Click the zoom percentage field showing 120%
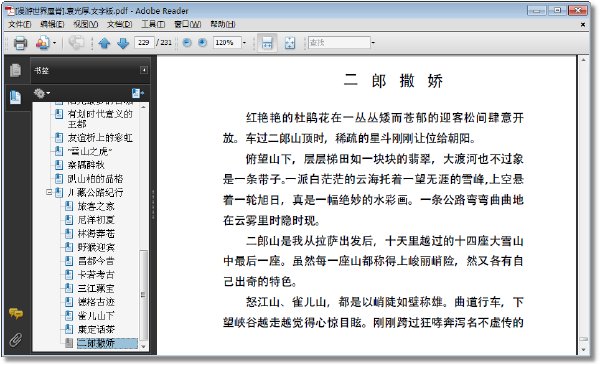 pos(227,42)
